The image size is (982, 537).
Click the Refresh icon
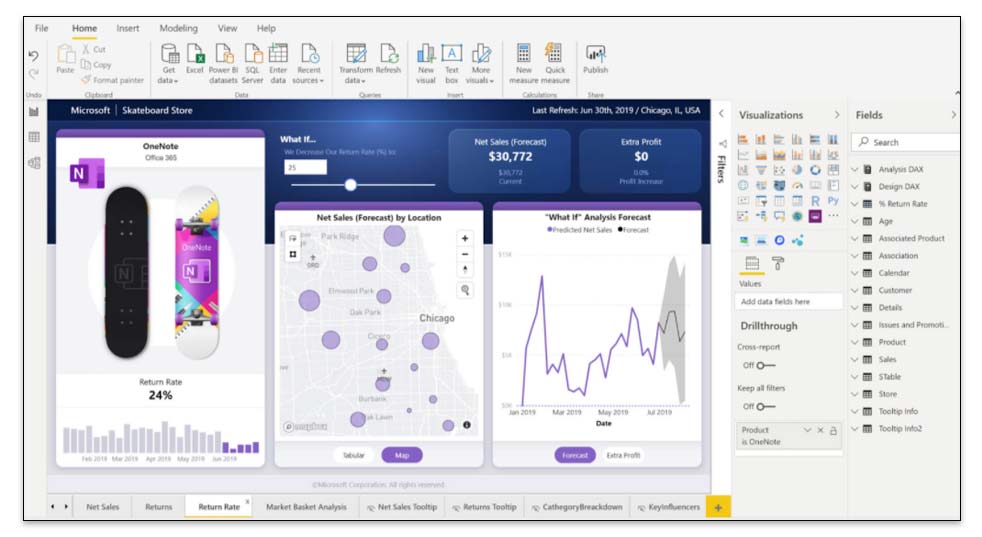point(388,54)
